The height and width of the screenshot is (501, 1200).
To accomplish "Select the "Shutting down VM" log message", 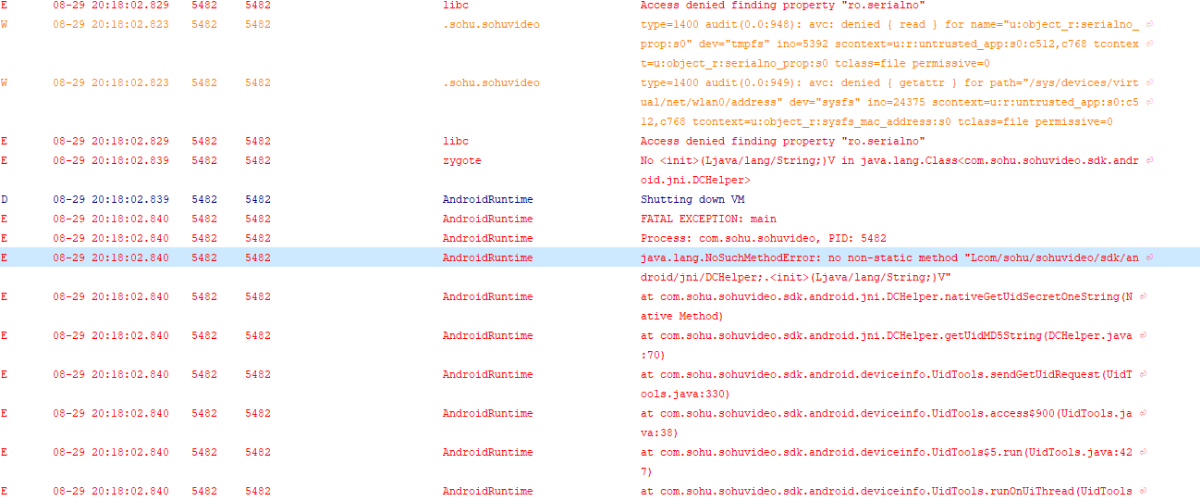I will (x=692, y=199).
